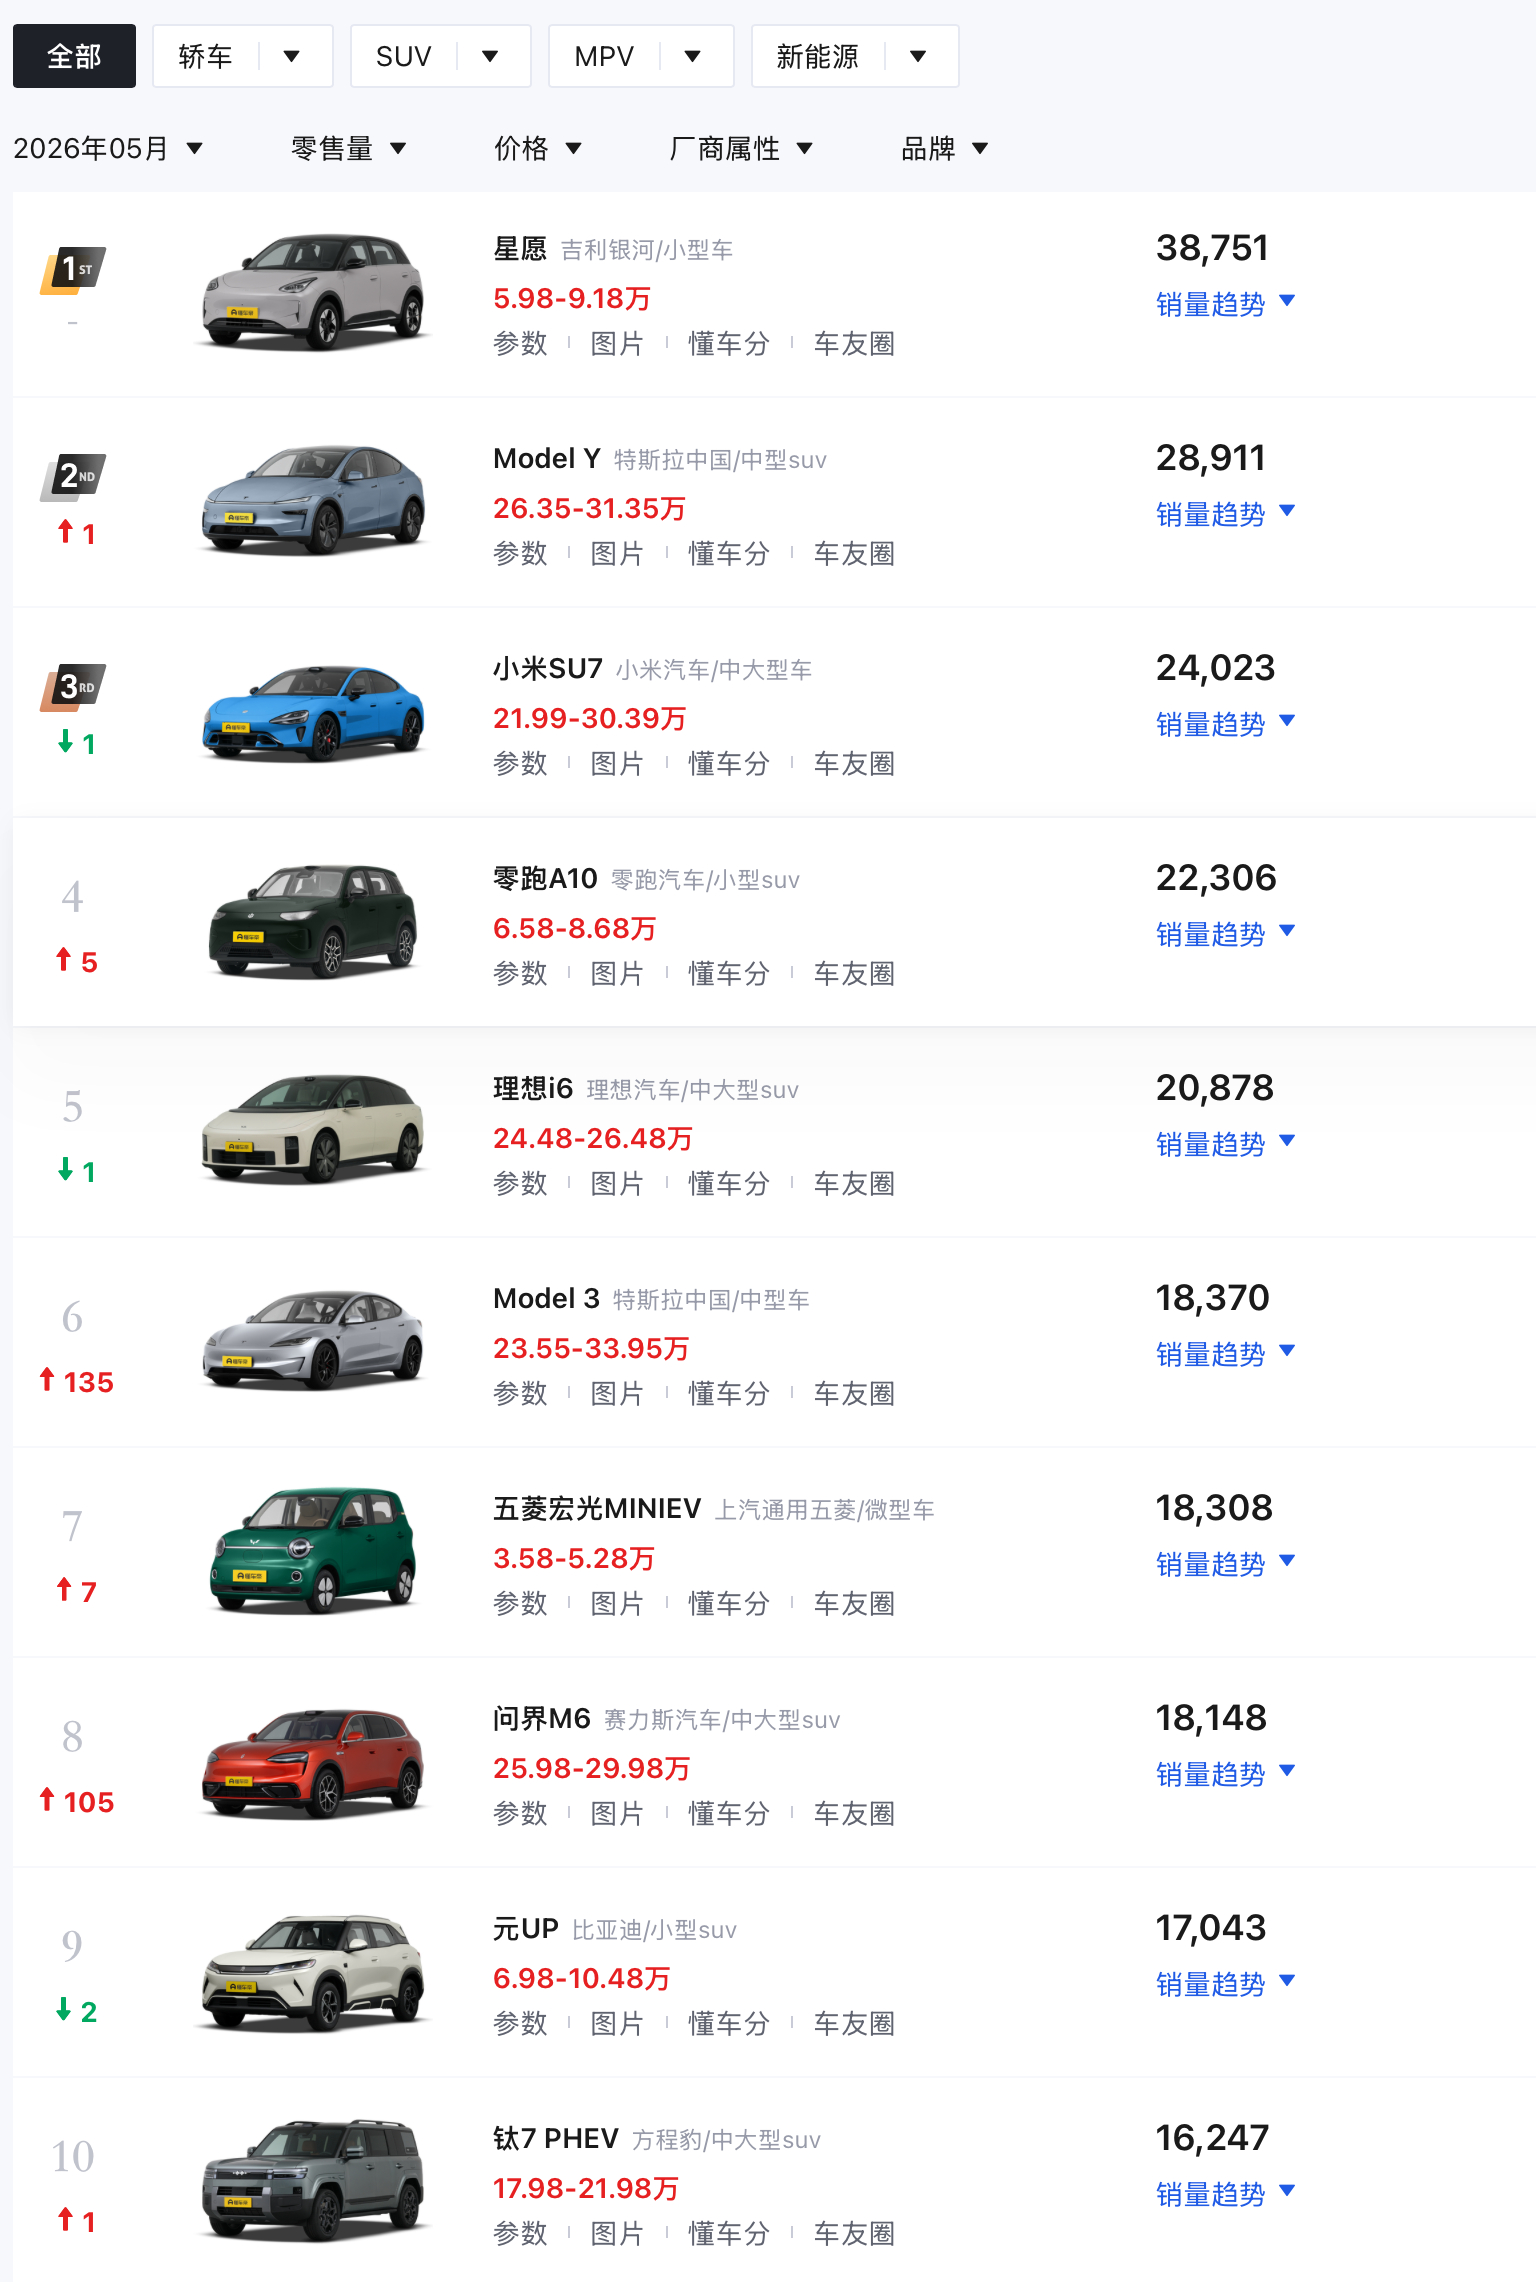Expand 销量趋势 for 星愿
This screenshot has width=1536, height=2282.
tap(1225, 304)
